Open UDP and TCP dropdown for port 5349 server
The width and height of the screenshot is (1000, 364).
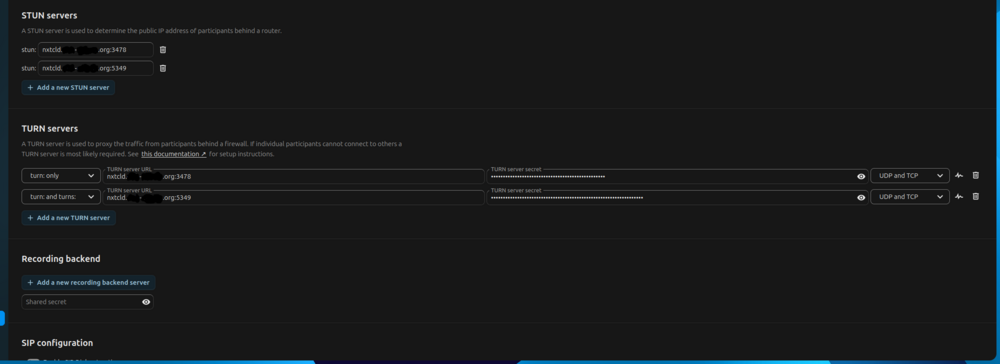[x=910, y=197]
